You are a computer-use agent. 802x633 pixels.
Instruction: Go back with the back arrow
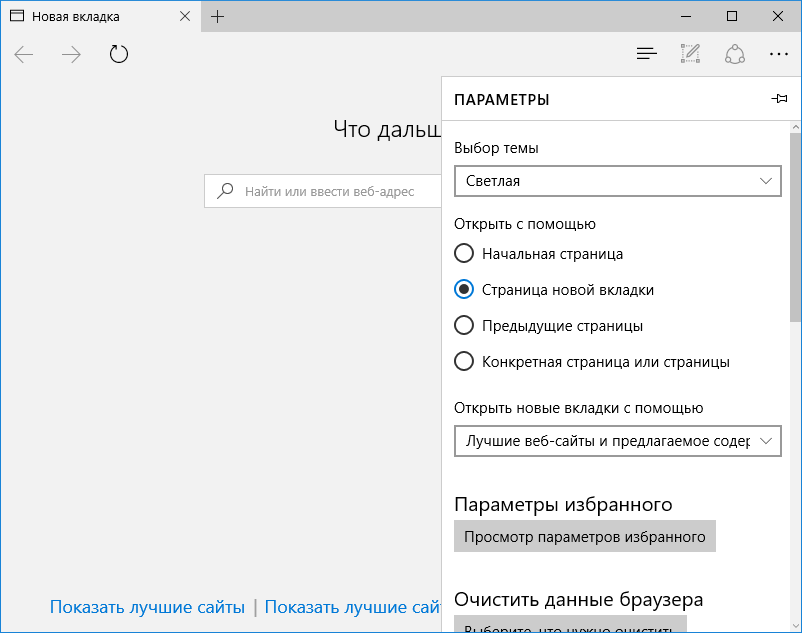24,54
